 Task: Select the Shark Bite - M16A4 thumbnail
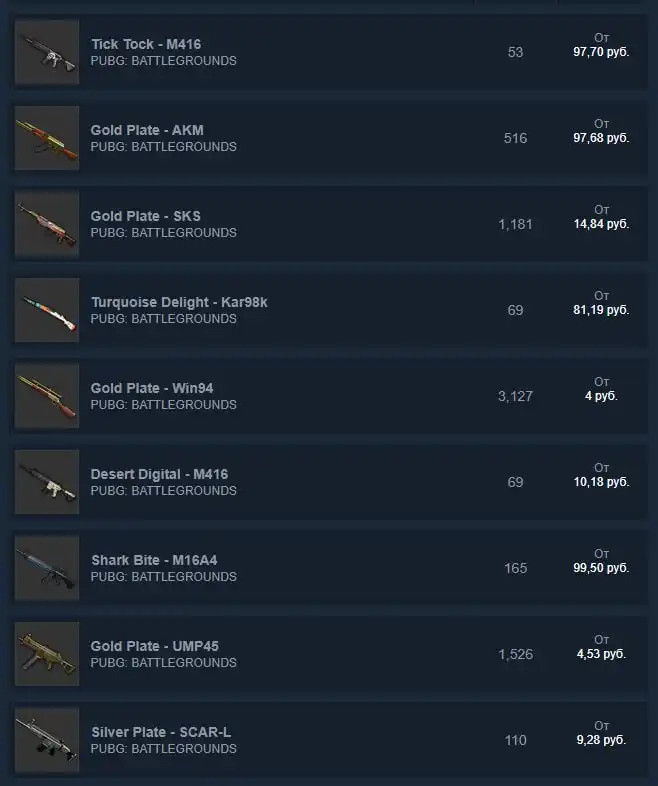(47, 568)
